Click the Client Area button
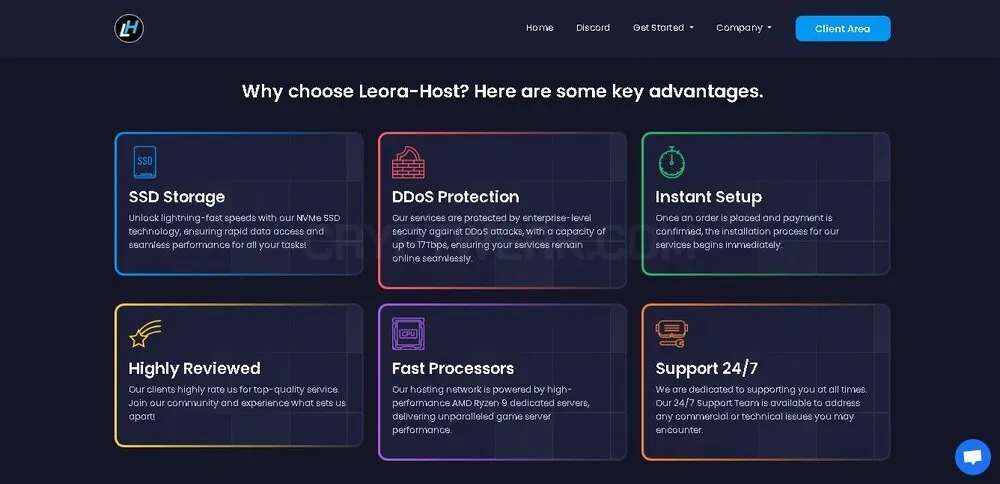1000x484 pixels. click(x=842, y=29)
